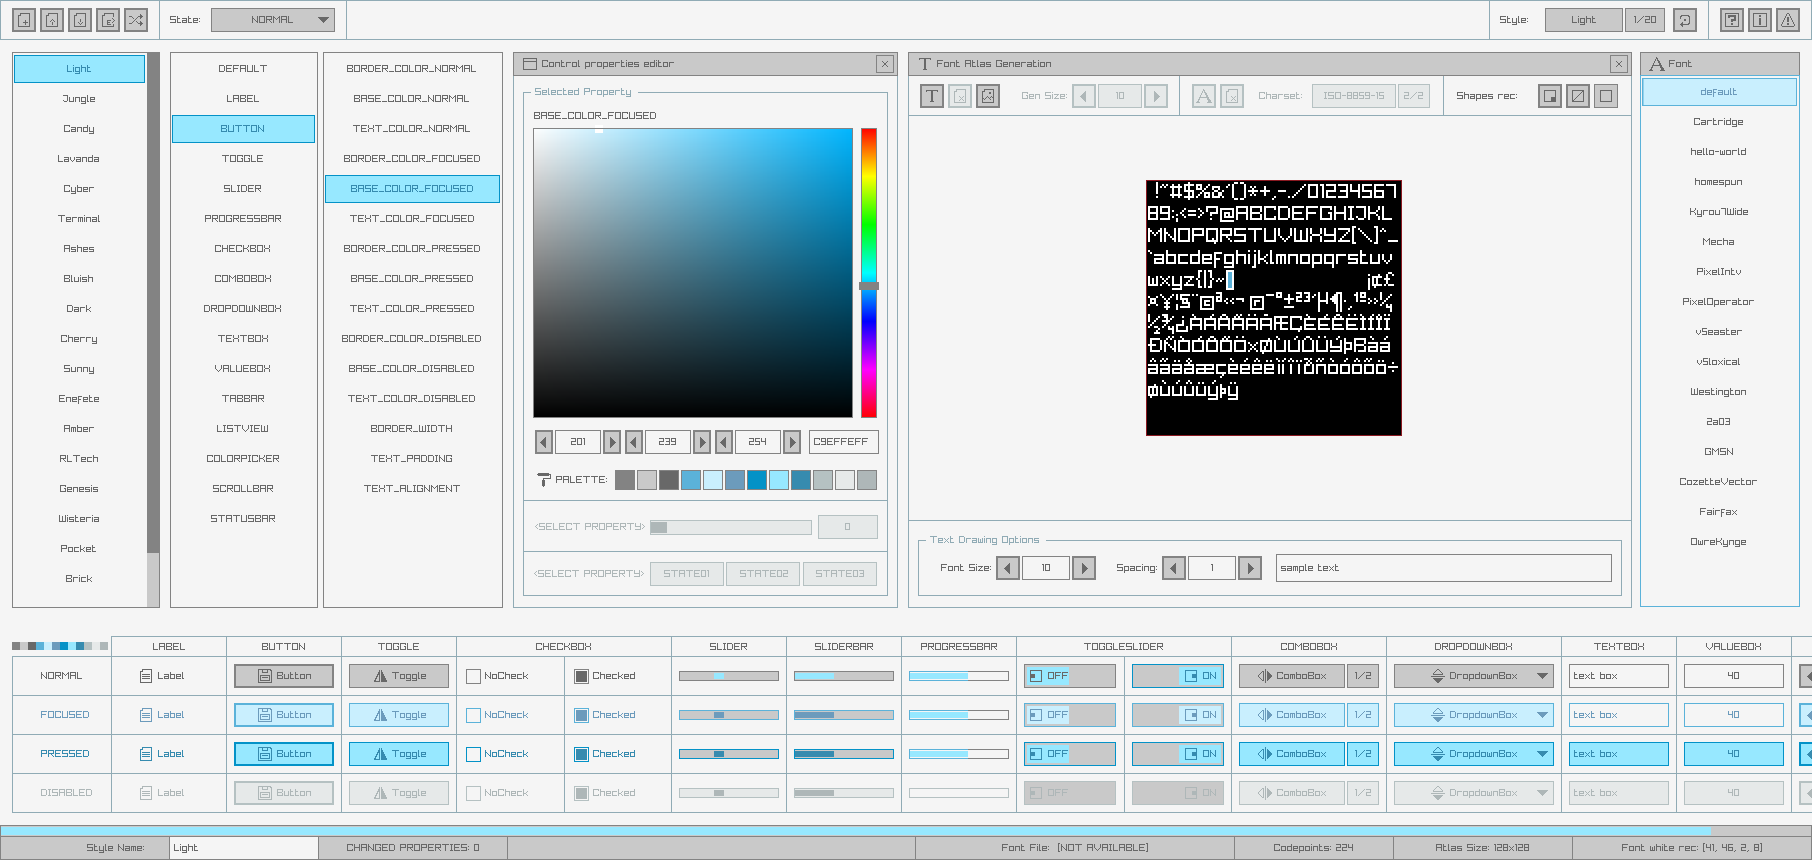Open the FOCUSED row DropdownBox
This screenshot has height=860, width=1812.
1474,715
